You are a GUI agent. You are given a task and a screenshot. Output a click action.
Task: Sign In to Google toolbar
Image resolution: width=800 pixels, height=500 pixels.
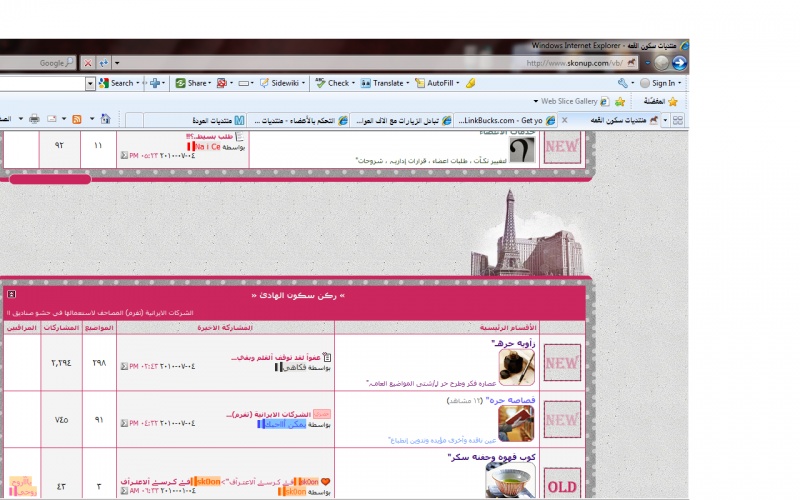tap(662, 83)
